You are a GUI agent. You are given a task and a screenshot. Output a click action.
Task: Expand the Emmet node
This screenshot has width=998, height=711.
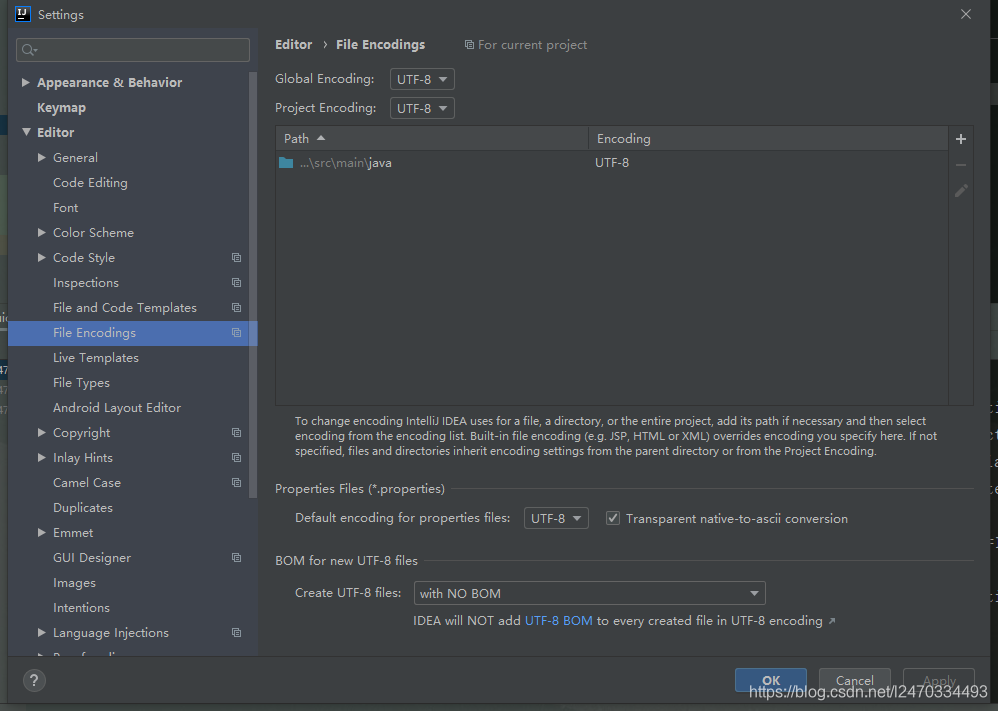coord(41,532)
